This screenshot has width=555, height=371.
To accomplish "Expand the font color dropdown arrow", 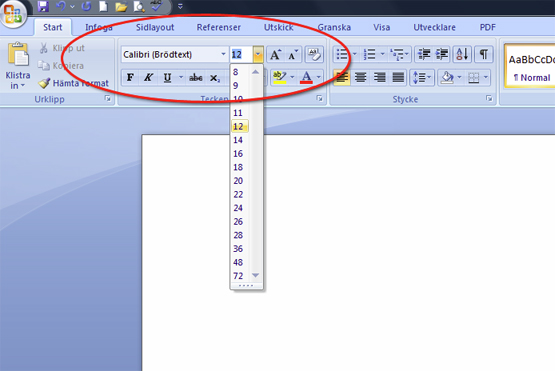I will tap(319, 77).
